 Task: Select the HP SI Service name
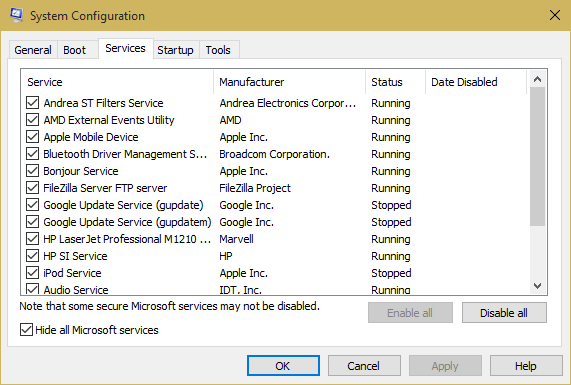coord(75,256)
